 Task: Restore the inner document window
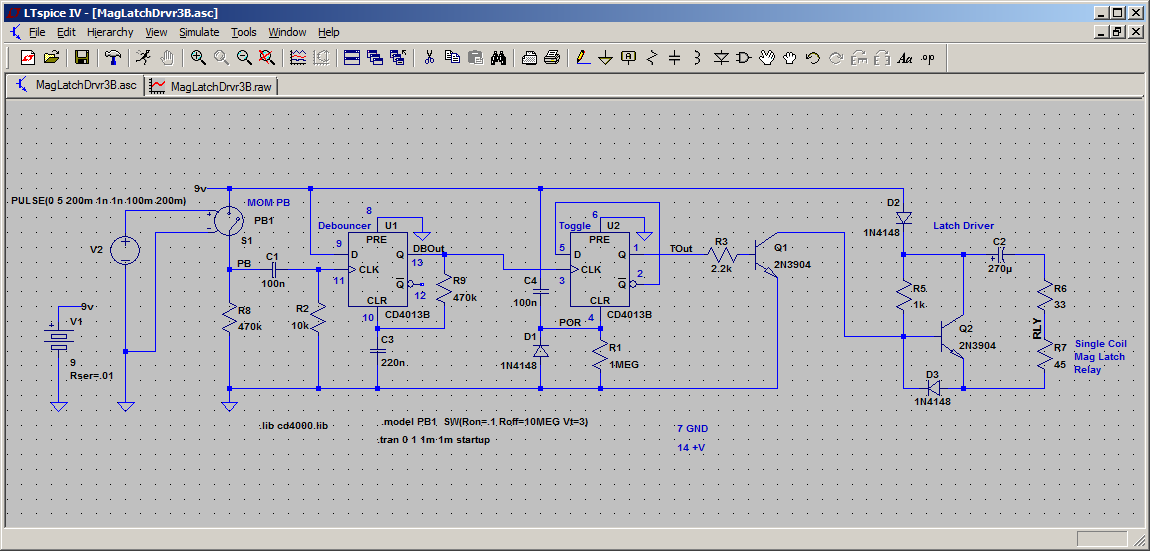(x=1116, y=32)
